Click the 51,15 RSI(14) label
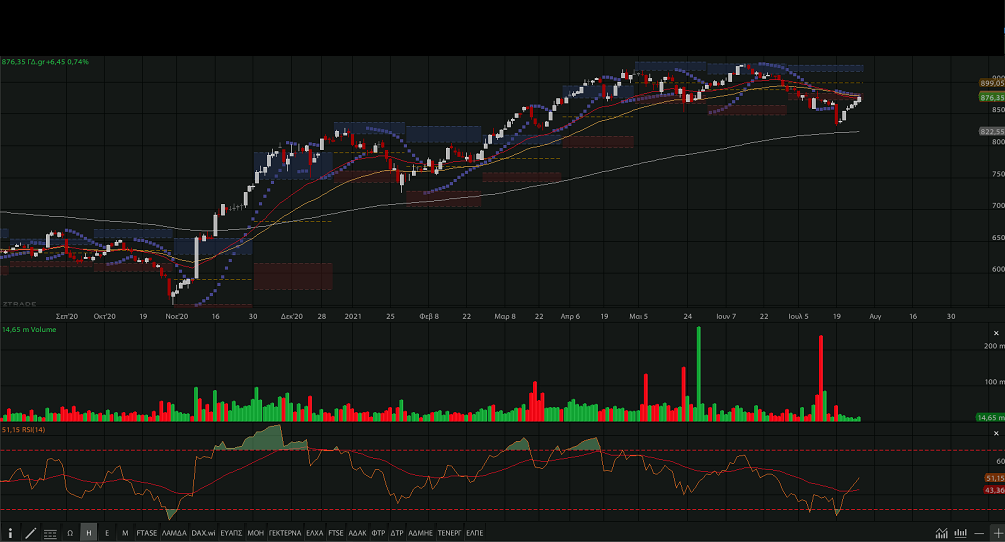Image resolution: width=1005 pixels, height=542 pixels. (x=23, y=430)
